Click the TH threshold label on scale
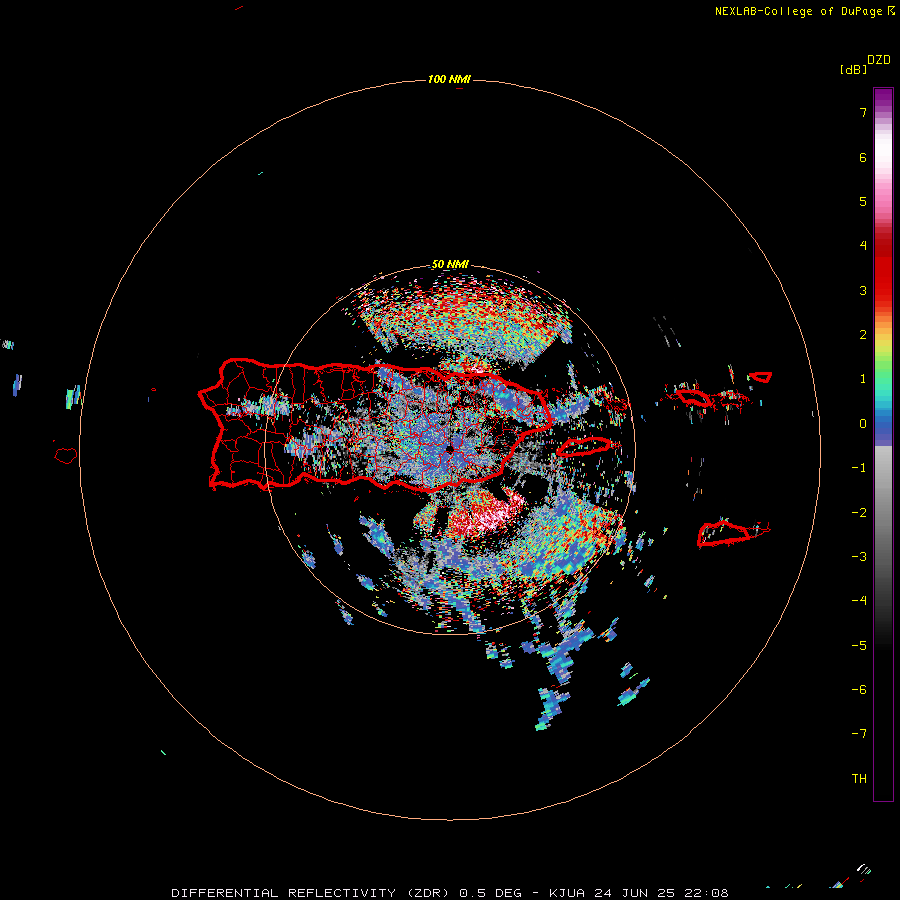The height and width of the screenshot is (900, 900). [x=859, y=779]
